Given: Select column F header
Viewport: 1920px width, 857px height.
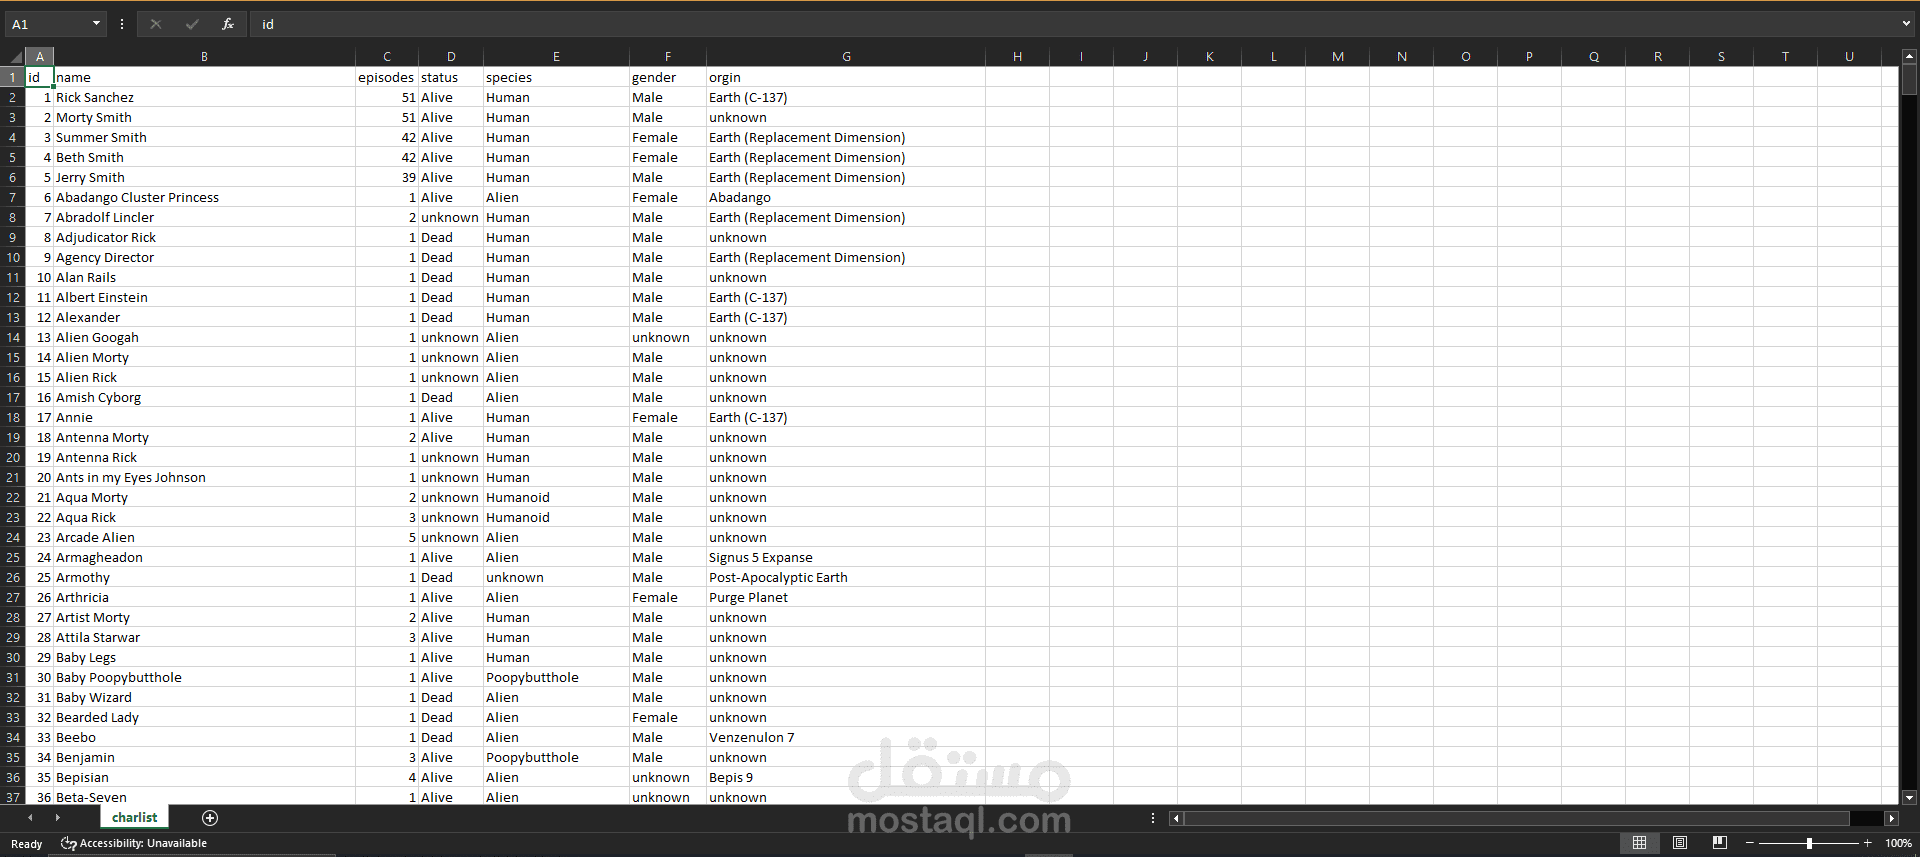Looking at the screenshot, I should [x=668, y=57].
